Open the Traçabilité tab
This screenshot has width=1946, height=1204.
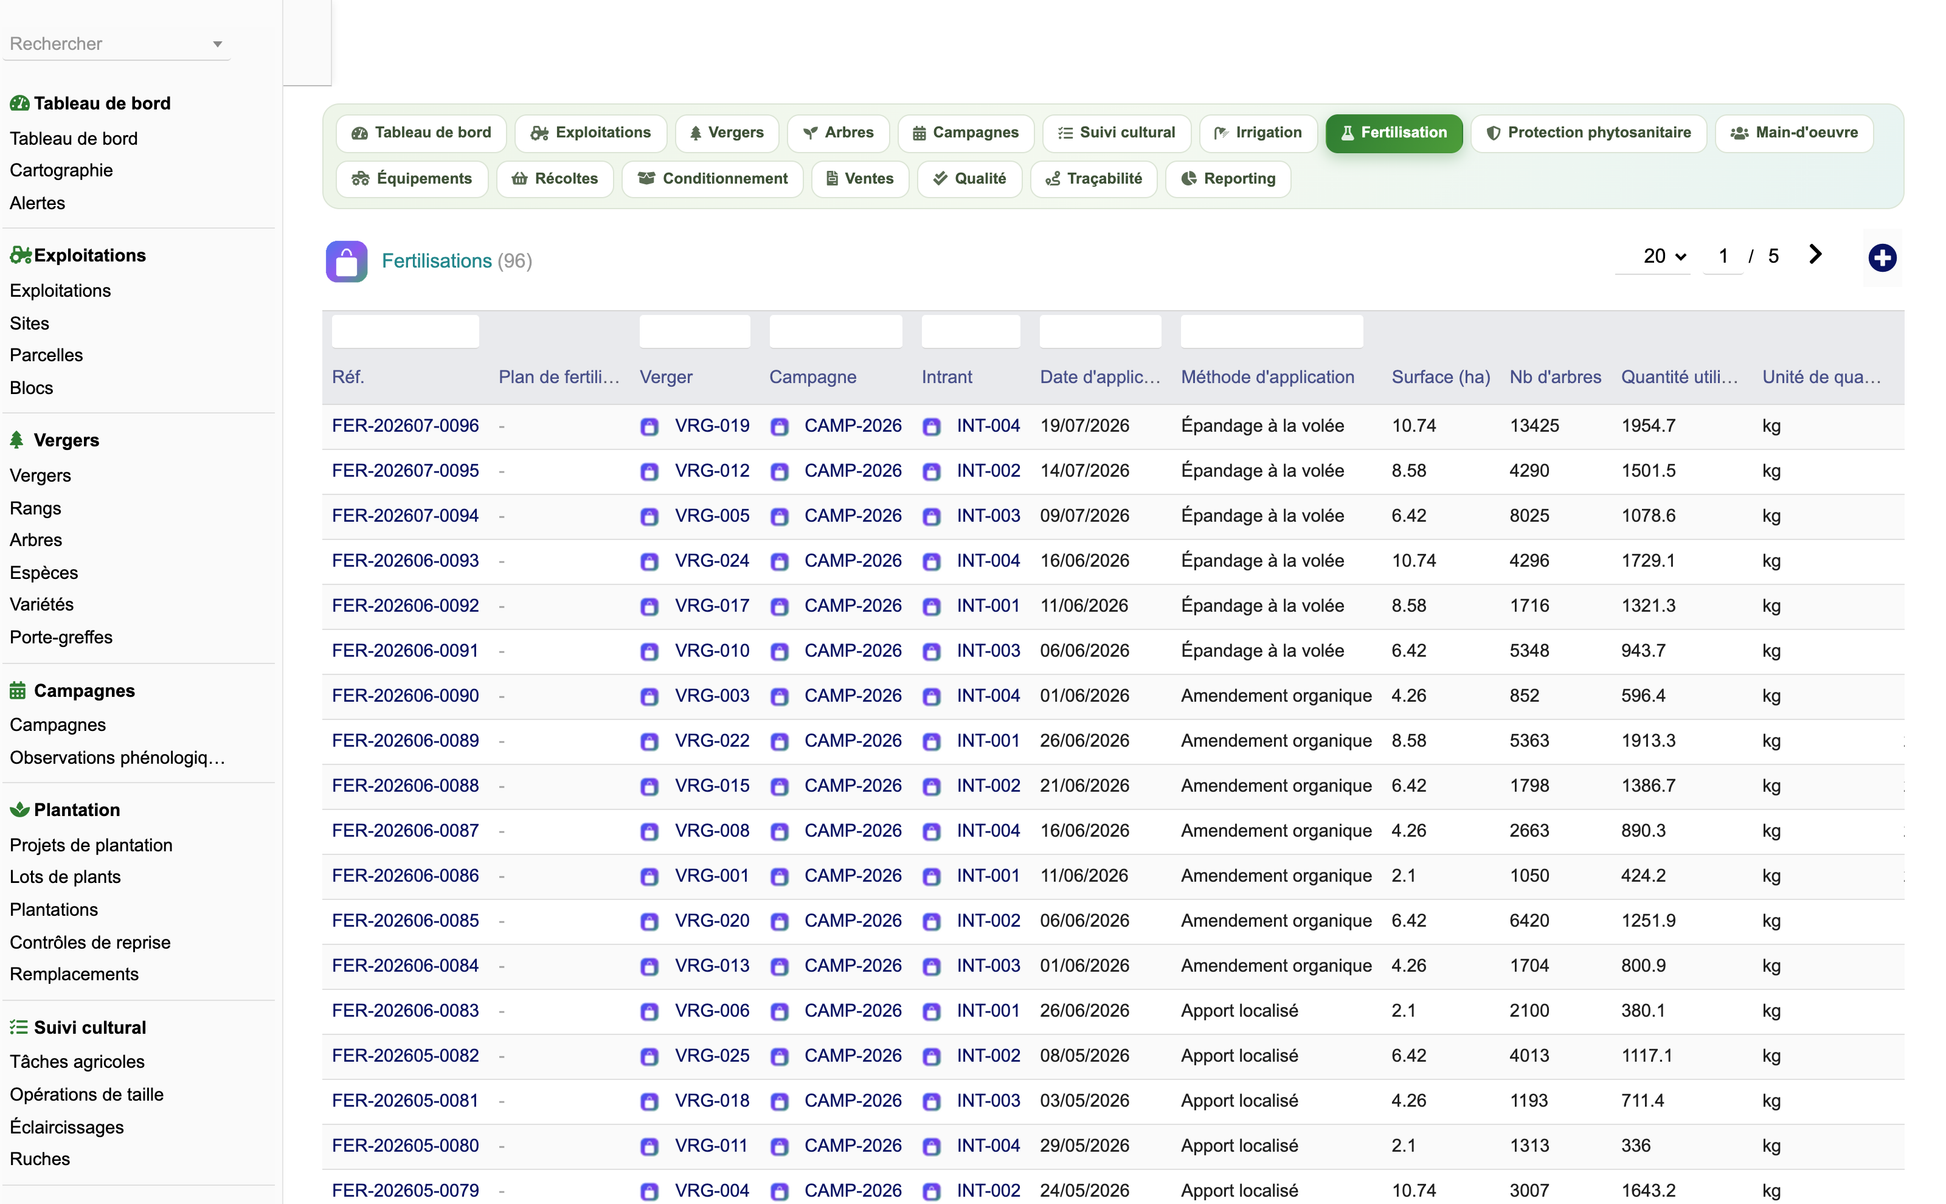pyautogui.click(x=1094, y=179)
